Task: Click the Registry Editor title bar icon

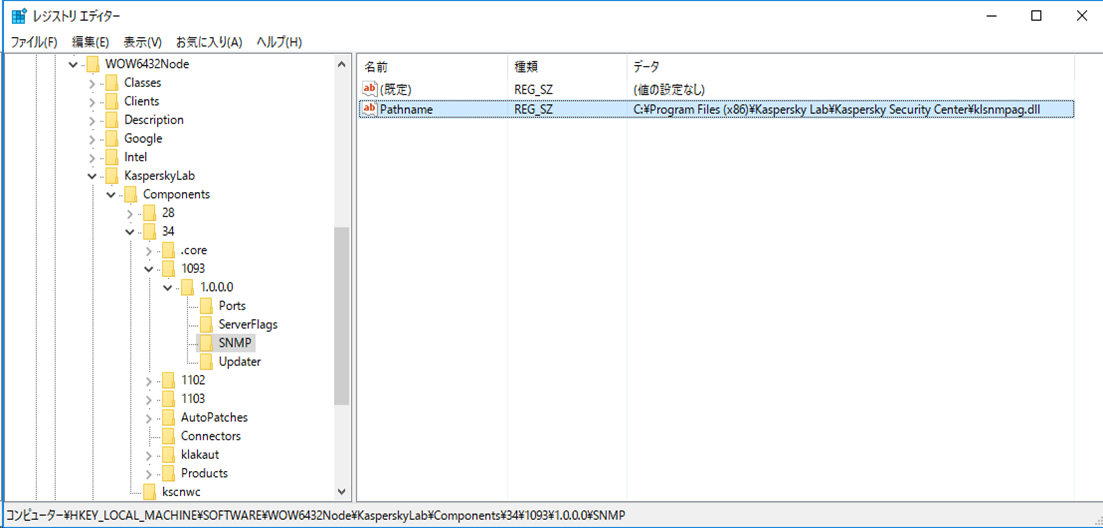Action: 20,16
